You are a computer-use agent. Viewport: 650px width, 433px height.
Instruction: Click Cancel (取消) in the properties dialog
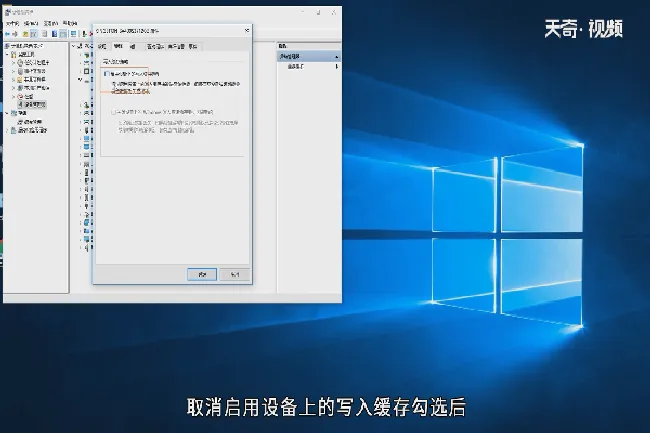(235, 274)
